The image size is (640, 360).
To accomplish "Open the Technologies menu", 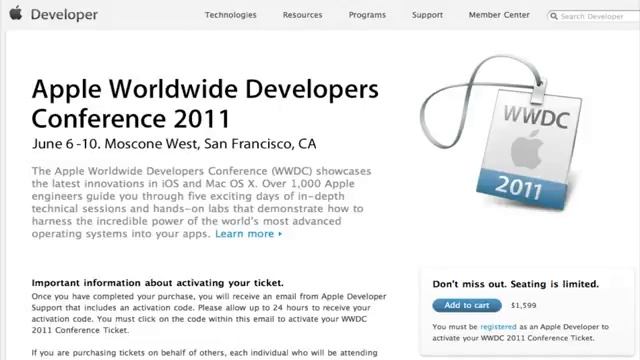I will 231,15.
